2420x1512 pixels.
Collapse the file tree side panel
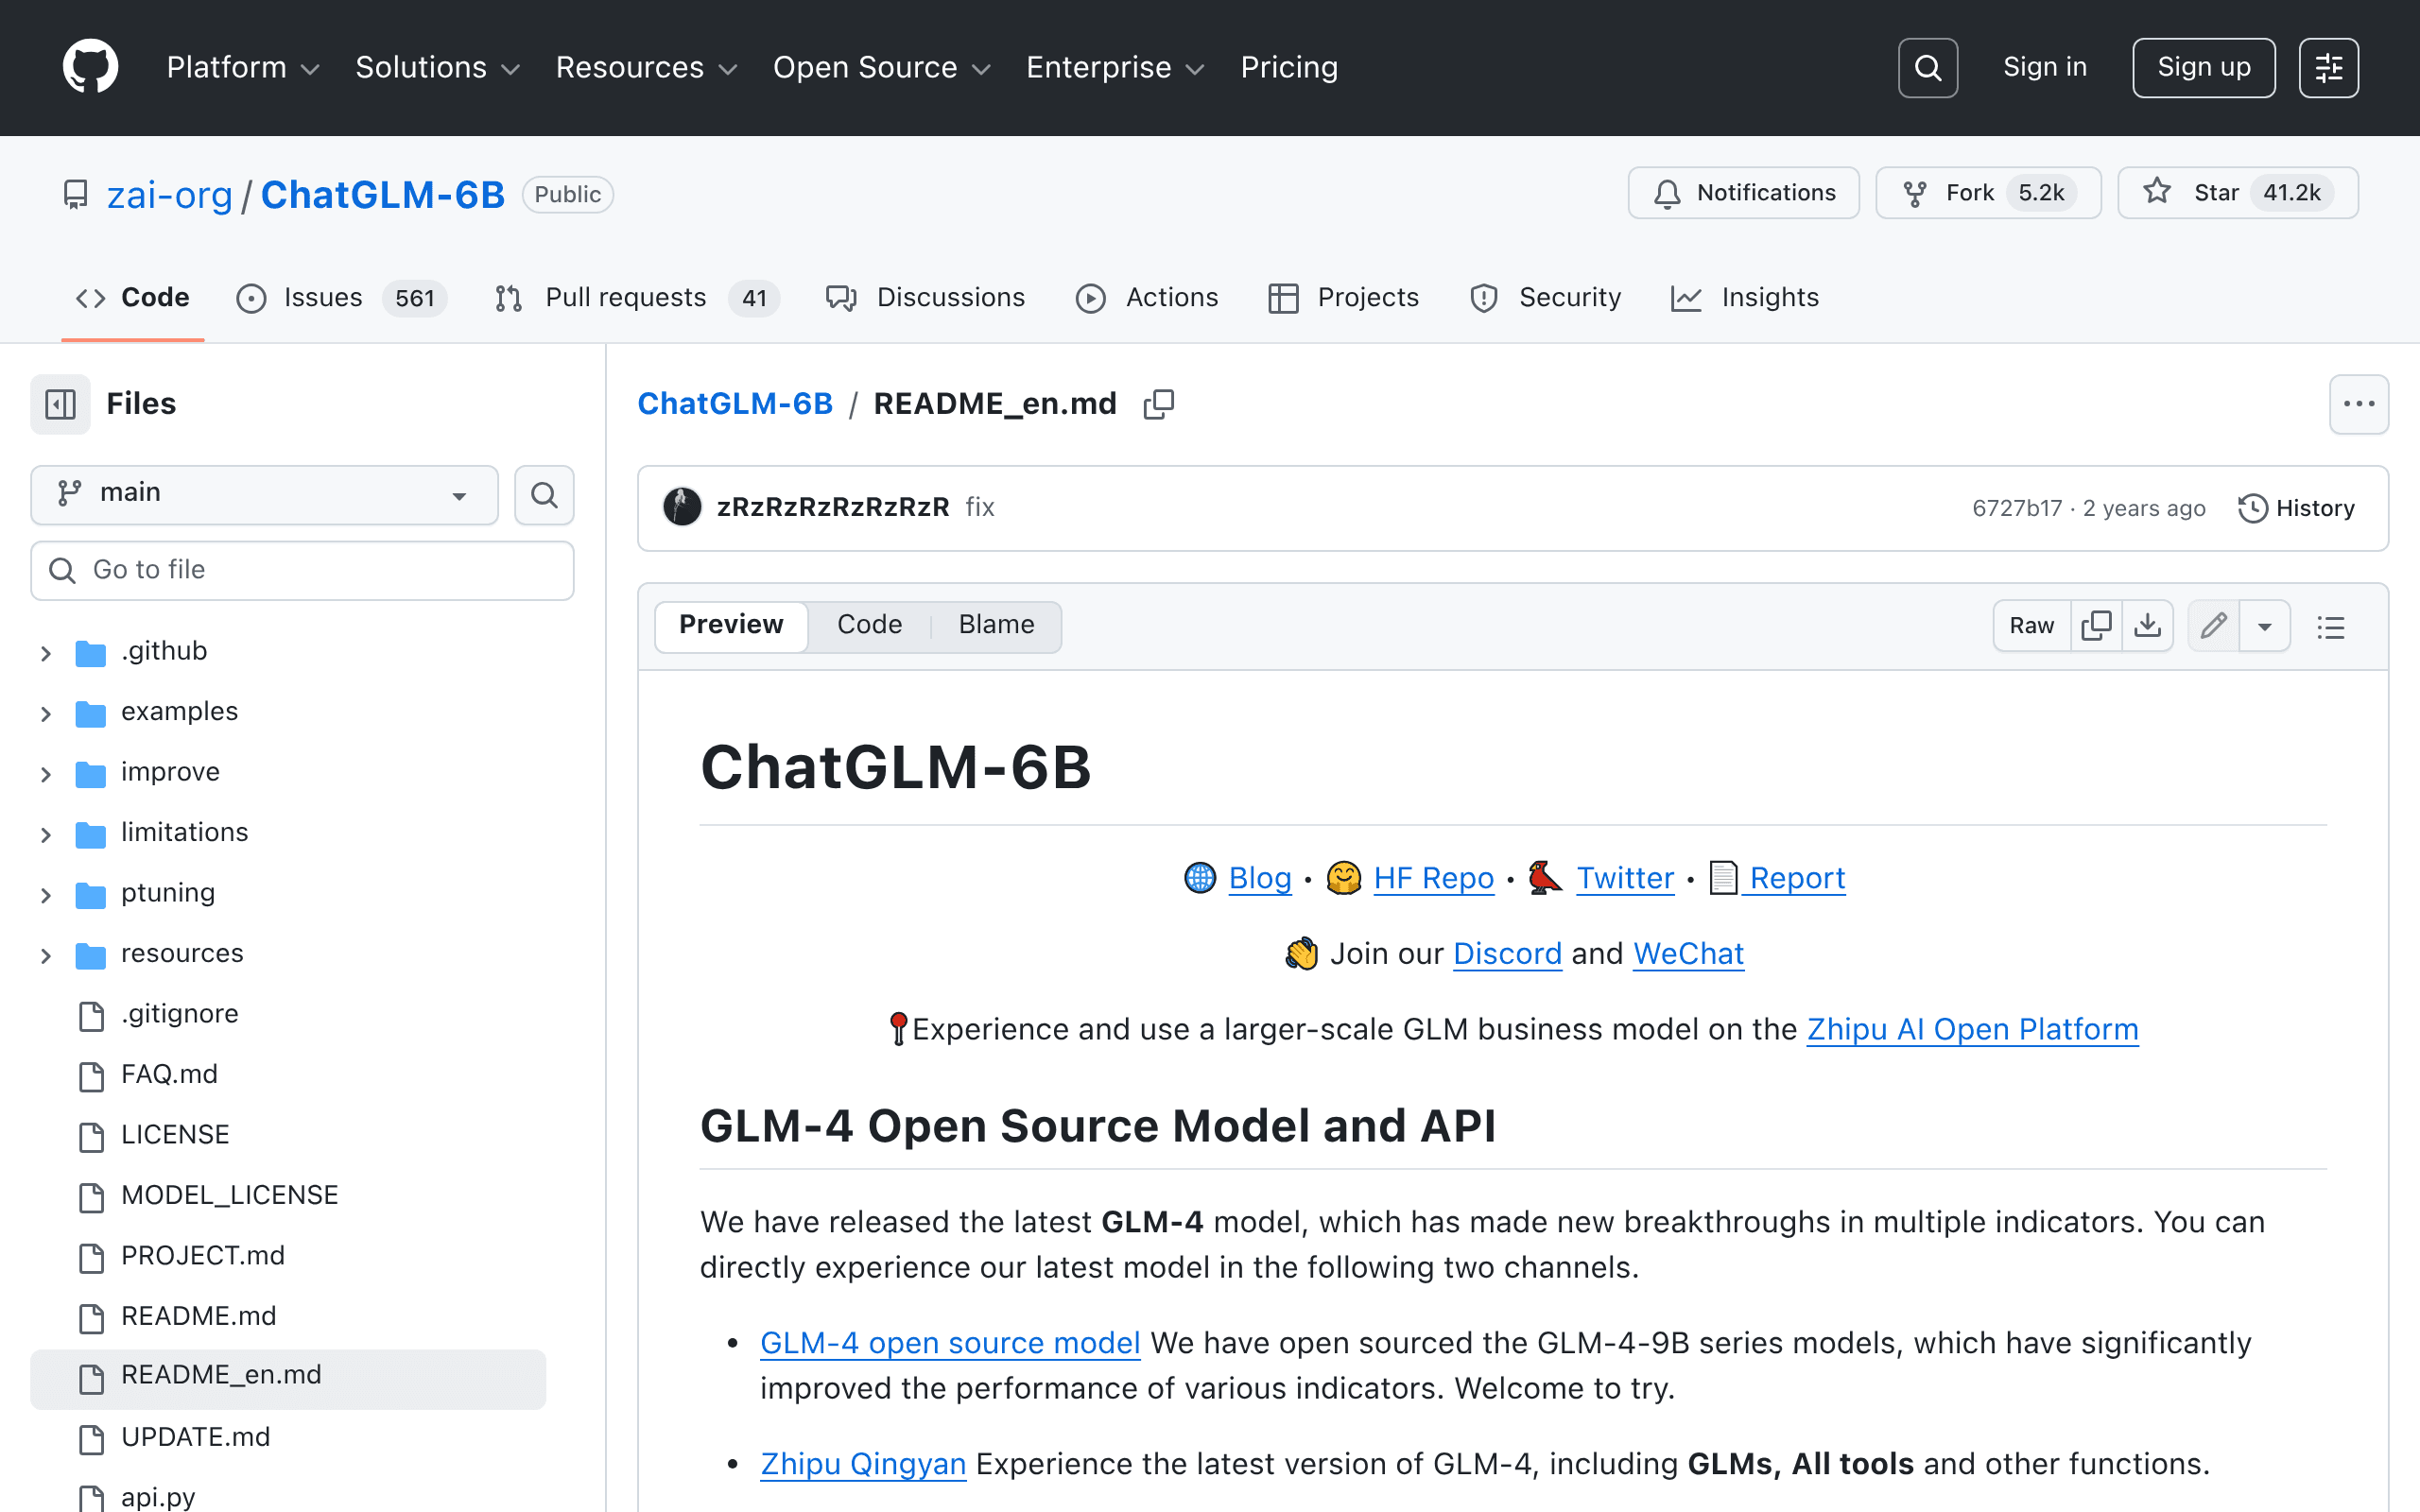tap(60, 404)
